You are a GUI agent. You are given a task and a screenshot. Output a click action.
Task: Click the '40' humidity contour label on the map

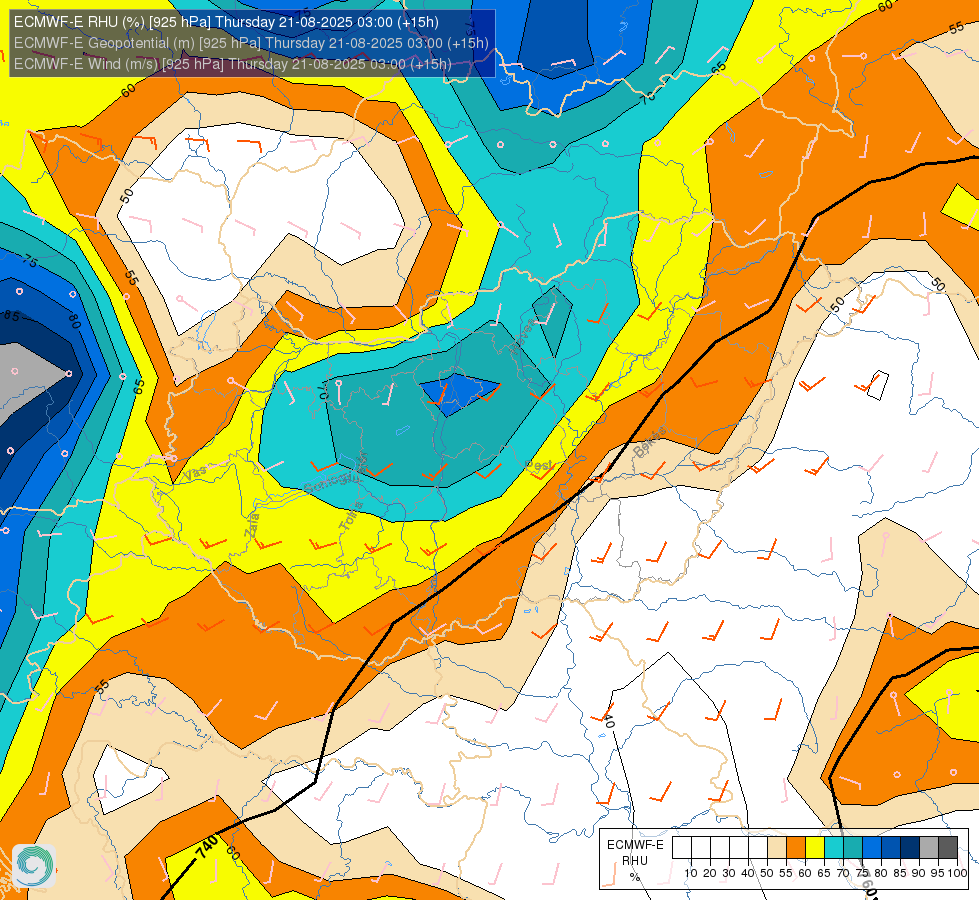pyautogui.click(x=609, y=720)
